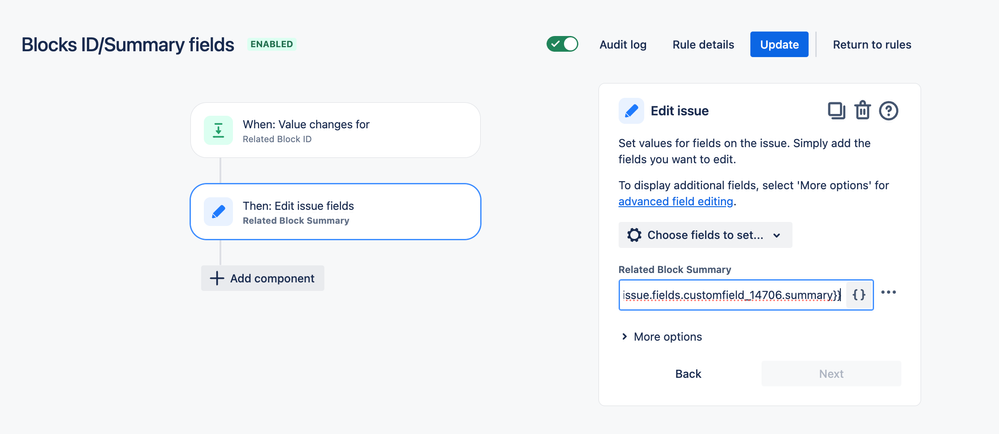Click the trigger download-arrow icon
999x434 pixels.
point(218,131)
